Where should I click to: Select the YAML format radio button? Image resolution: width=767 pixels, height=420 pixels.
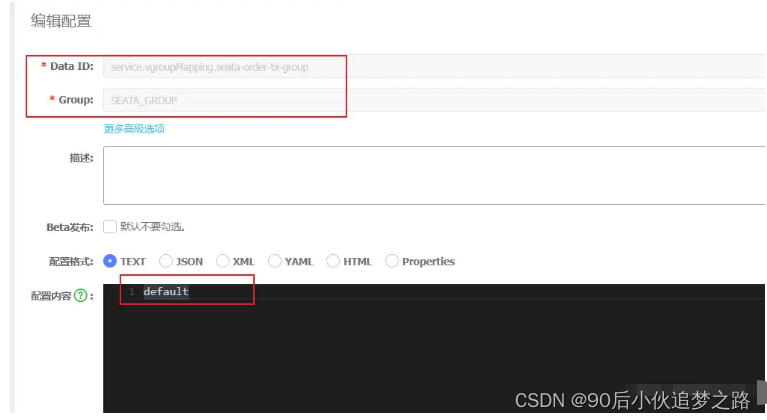(275, 261)
